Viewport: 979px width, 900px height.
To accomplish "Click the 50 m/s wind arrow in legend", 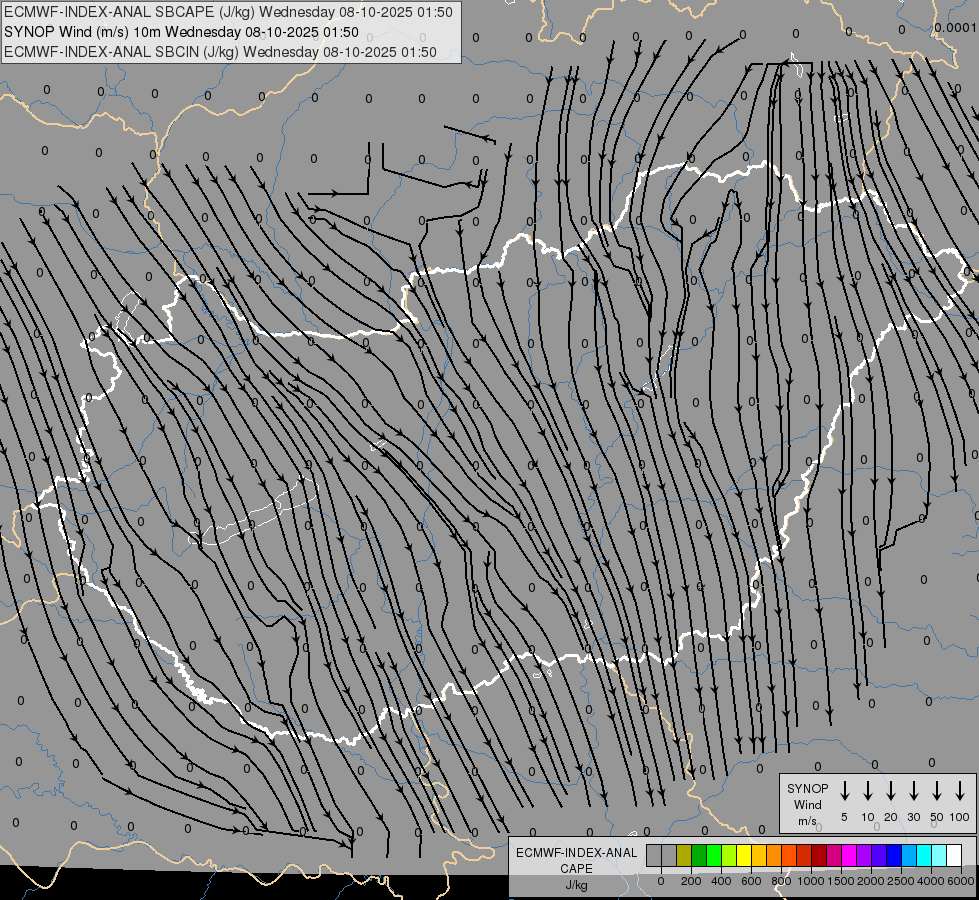I will tap(937, 791).
